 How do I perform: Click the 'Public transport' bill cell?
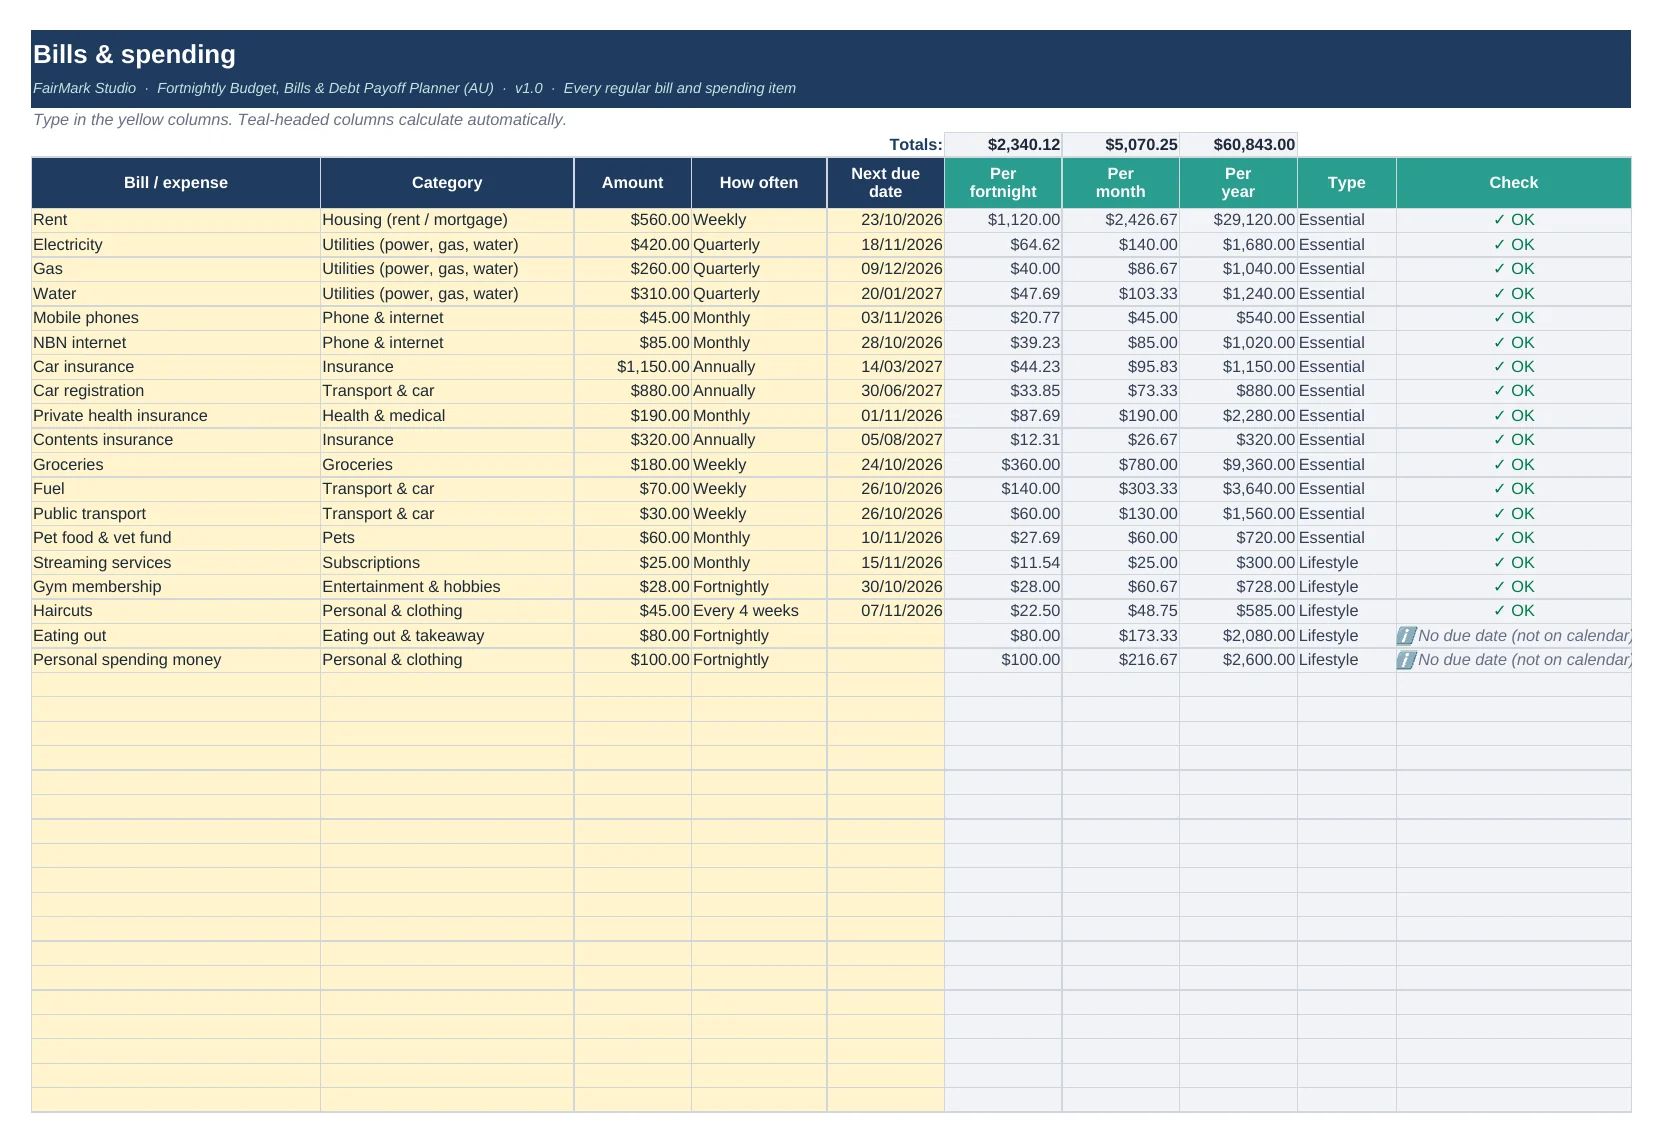[x=176, y=514]
